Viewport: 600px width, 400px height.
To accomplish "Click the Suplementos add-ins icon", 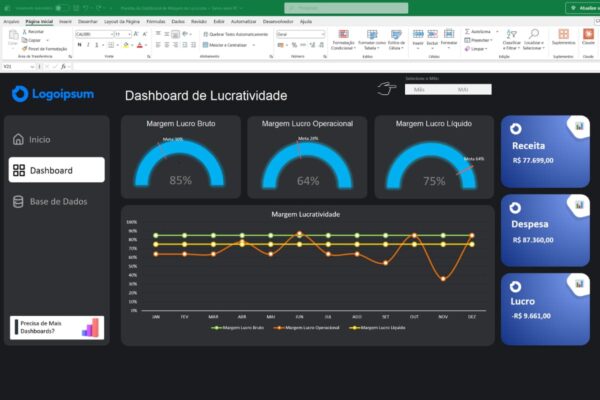I will pyautogui.click(x=563, y=34).
